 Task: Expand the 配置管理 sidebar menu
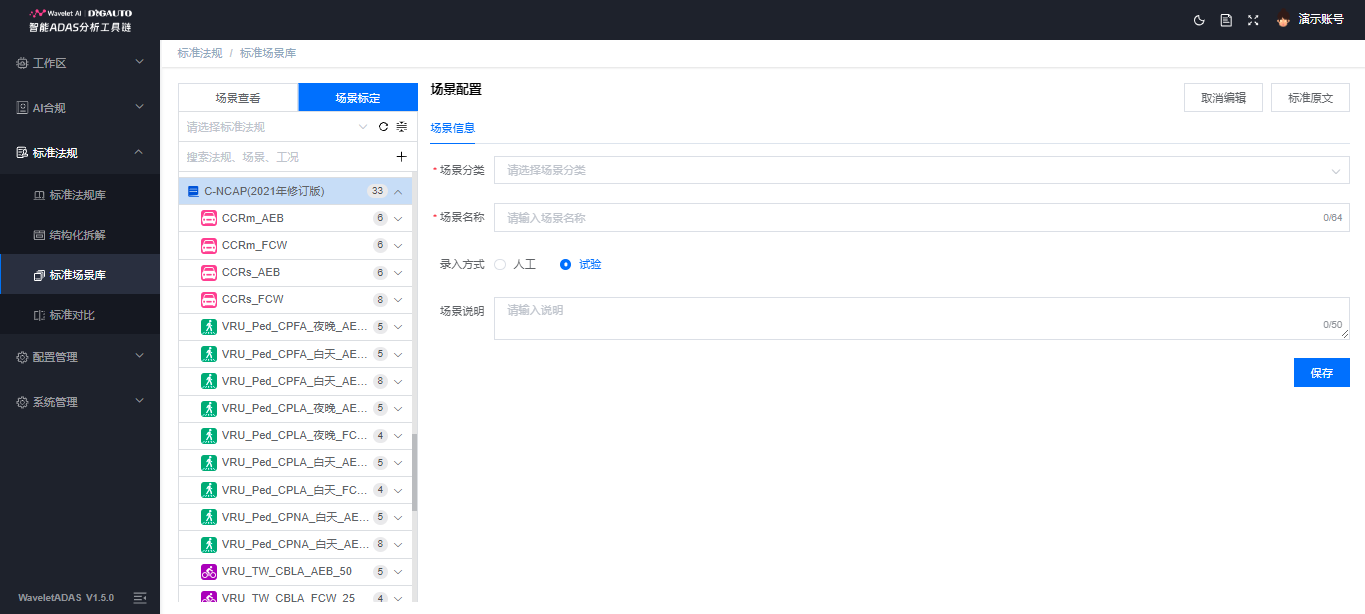pyautogui.click(x=139, y=356)
